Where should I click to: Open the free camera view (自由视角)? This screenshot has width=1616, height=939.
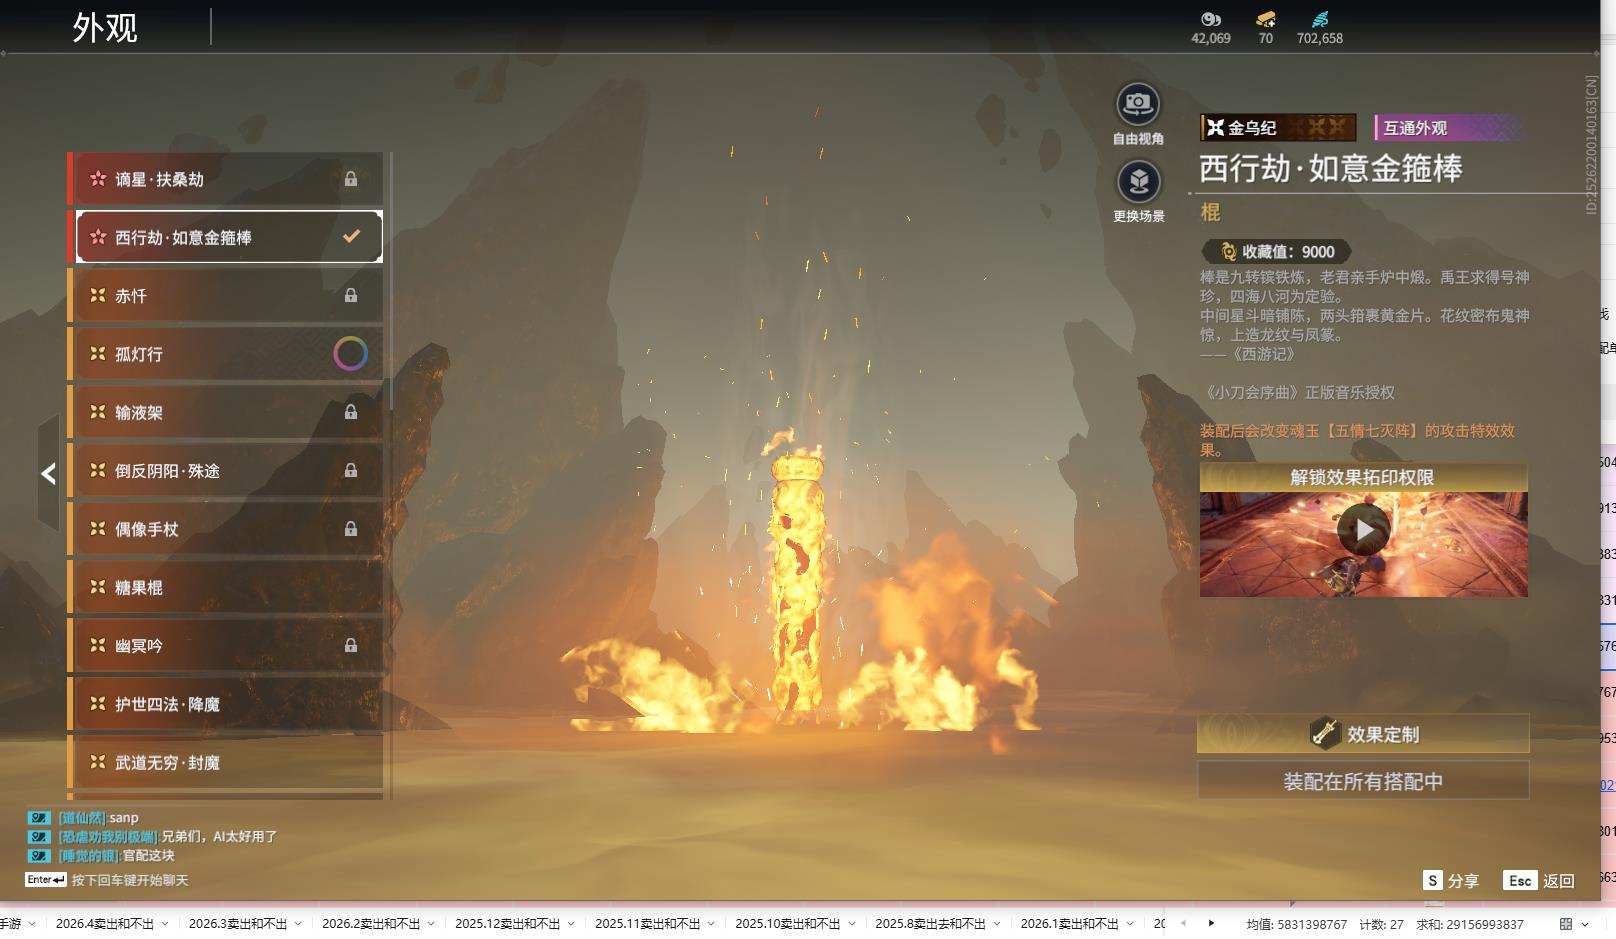1137,105
